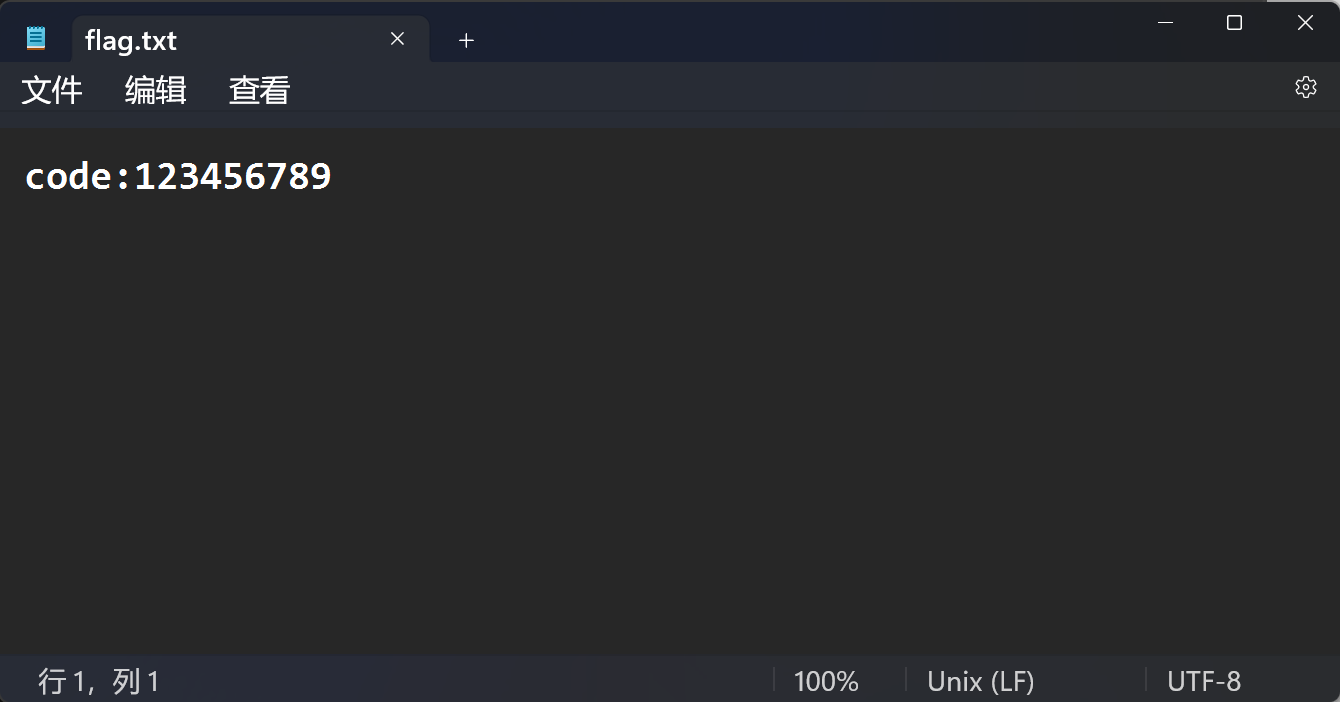This screenshot has height=702, width=1340.
Task: Select the flag.txt tab
Action: pyautogui.click(x=200, y=40)
